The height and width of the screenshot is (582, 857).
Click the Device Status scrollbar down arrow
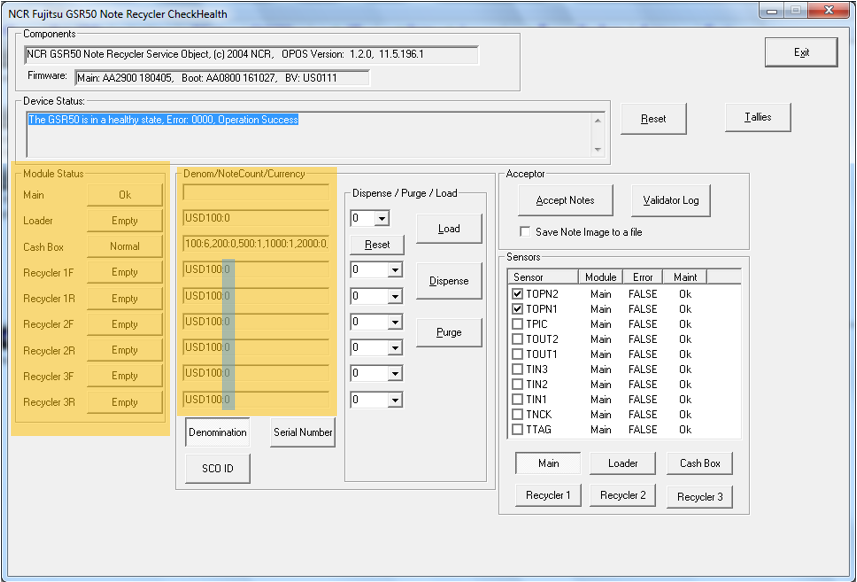598,149
